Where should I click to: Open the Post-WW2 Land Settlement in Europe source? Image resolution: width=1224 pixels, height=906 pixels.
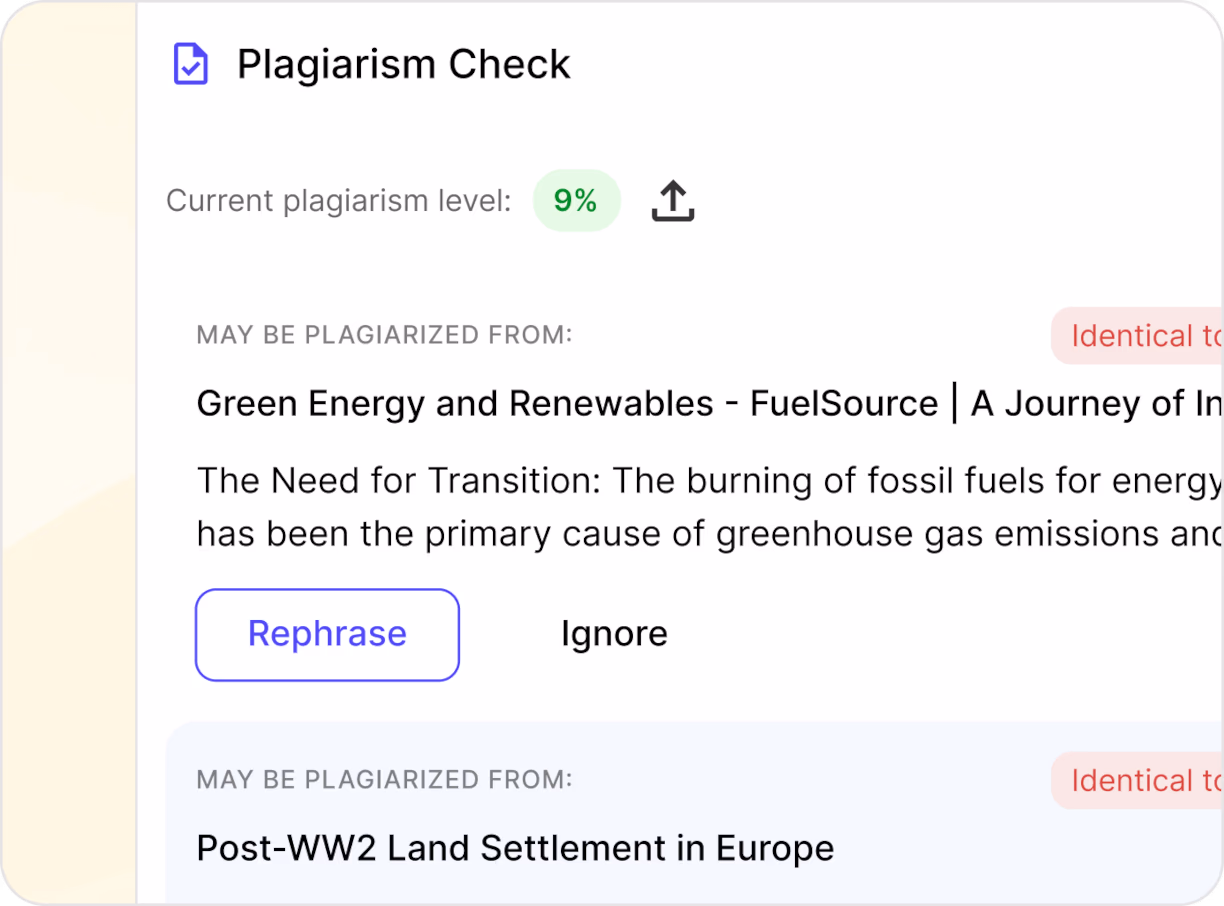[515, 849]
